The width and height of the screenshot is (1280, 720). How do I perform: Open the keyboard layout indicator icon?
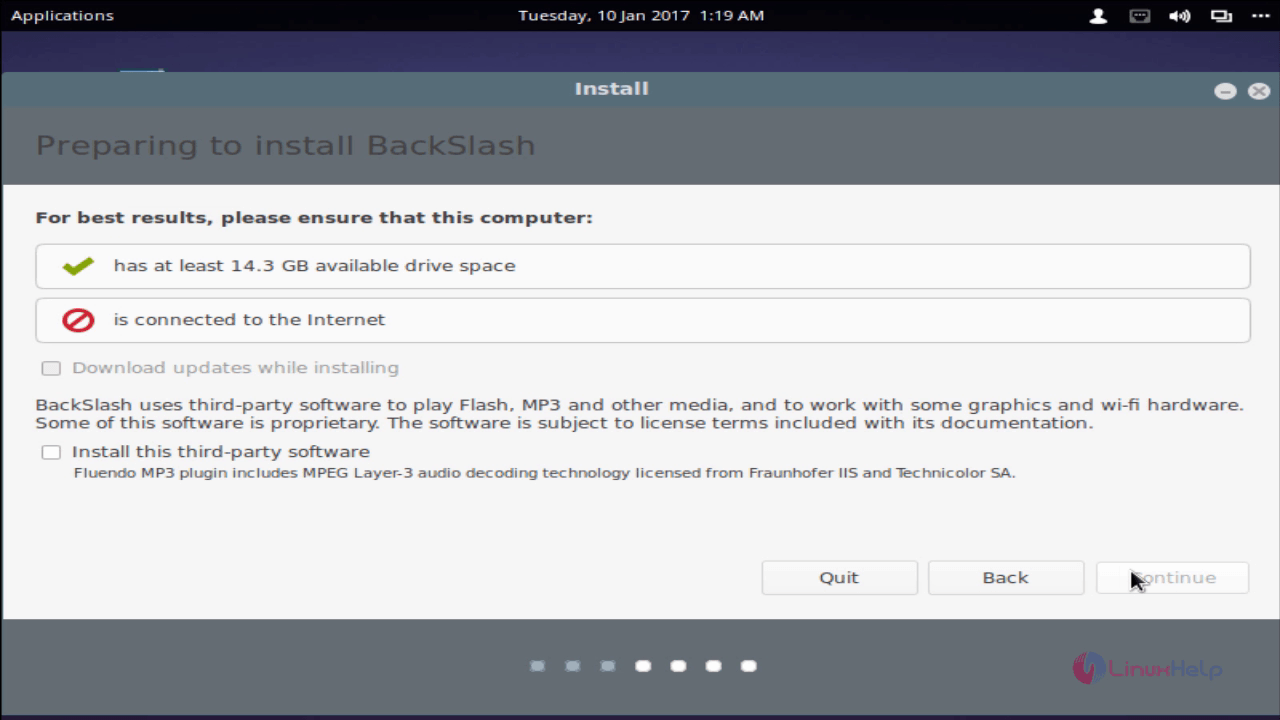(1140, 15)
